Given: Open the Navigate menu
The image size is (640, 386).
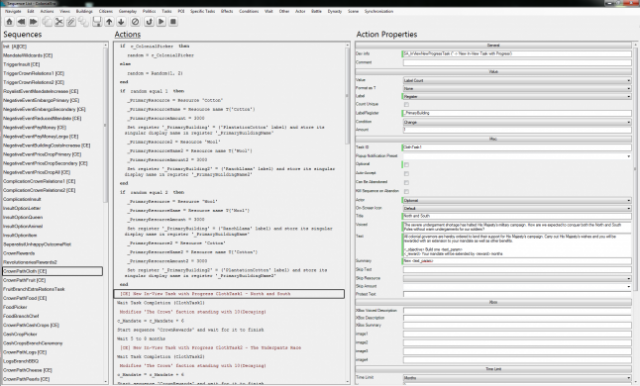Looking at the screenshot, I should [x=13, y=11].
